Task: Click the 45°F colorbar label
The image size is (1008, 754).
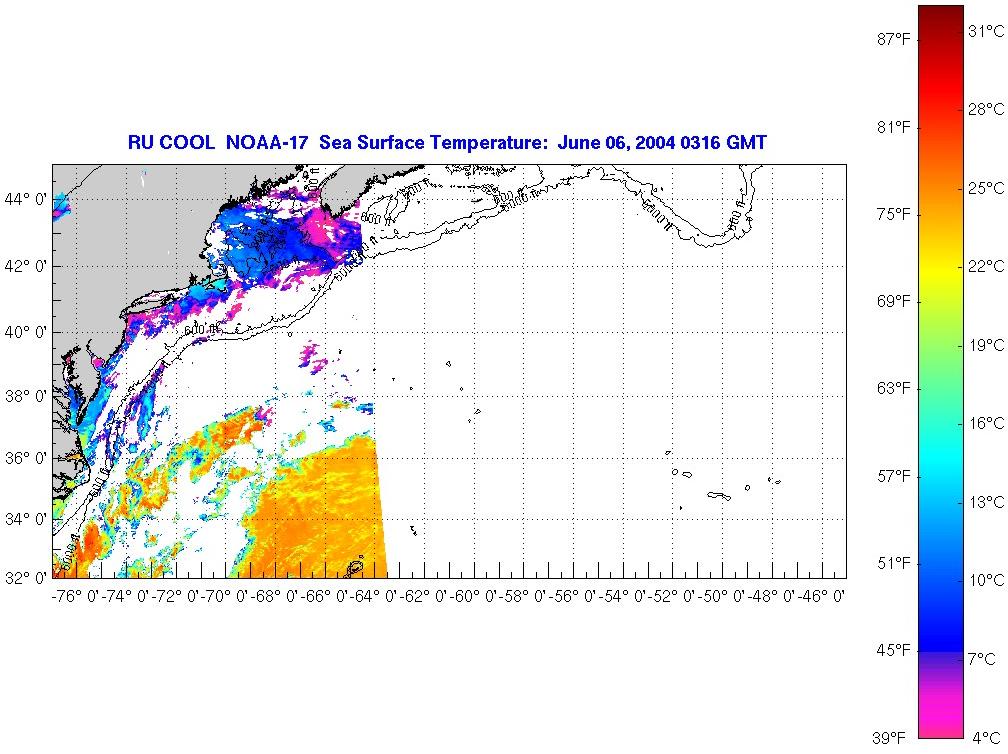Action: point(894,651)
